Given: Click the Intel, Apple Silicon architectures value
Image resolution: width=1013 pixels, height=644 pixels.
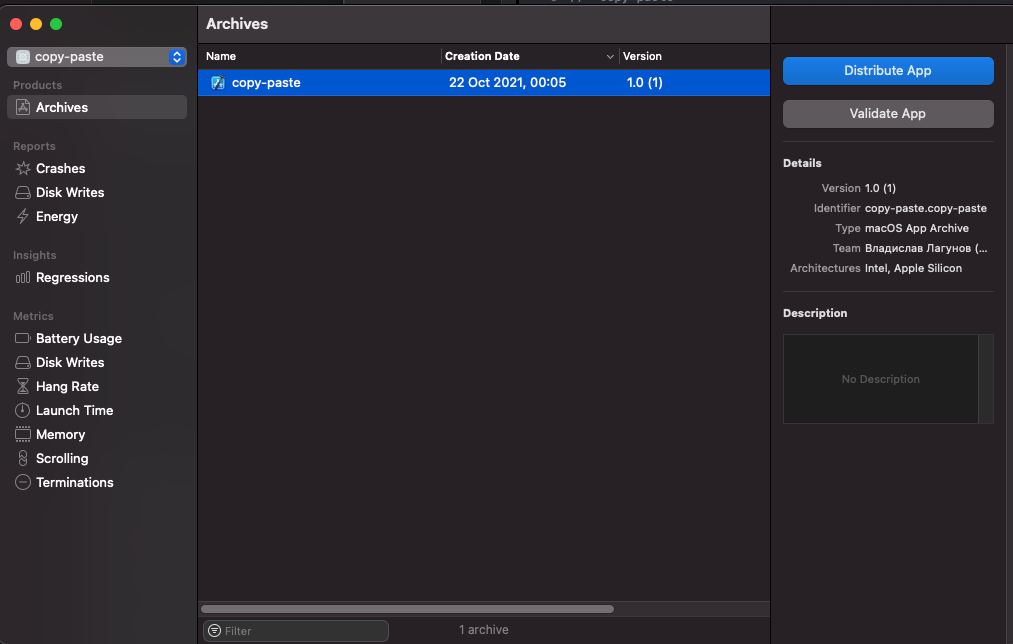Looking at the screenshot, I should click(913, 268).
